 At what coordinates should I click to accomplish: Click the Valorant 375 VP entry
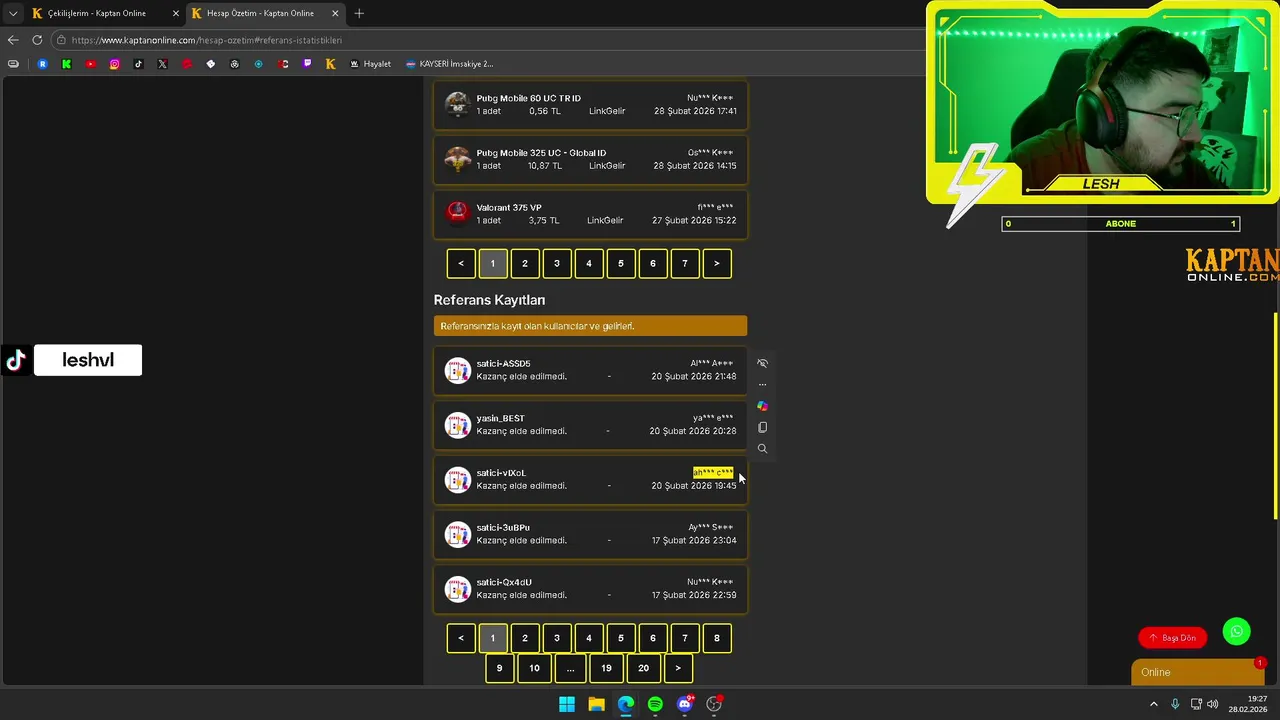tap(590, 214)
